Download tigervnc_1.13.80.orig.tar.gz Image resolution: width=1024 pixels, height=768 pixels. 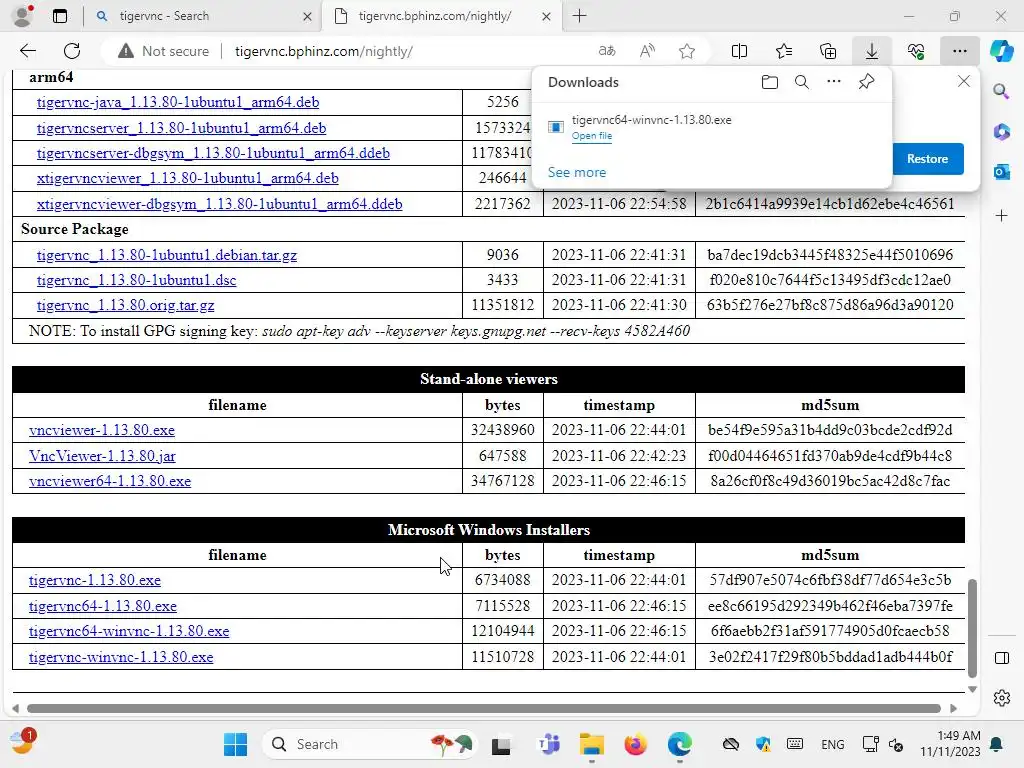[125, 305]
